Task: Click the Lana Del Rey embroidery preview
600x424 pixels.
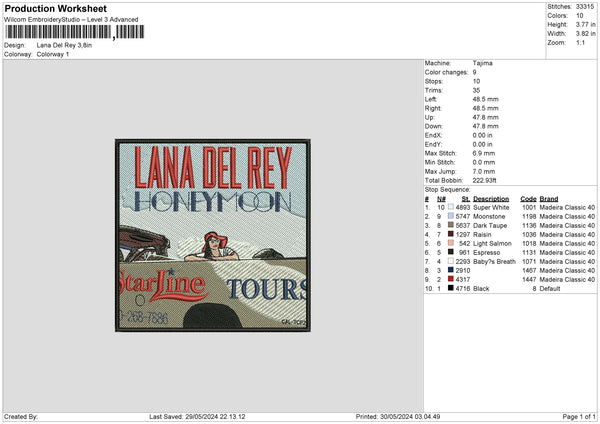Action: 213,235
